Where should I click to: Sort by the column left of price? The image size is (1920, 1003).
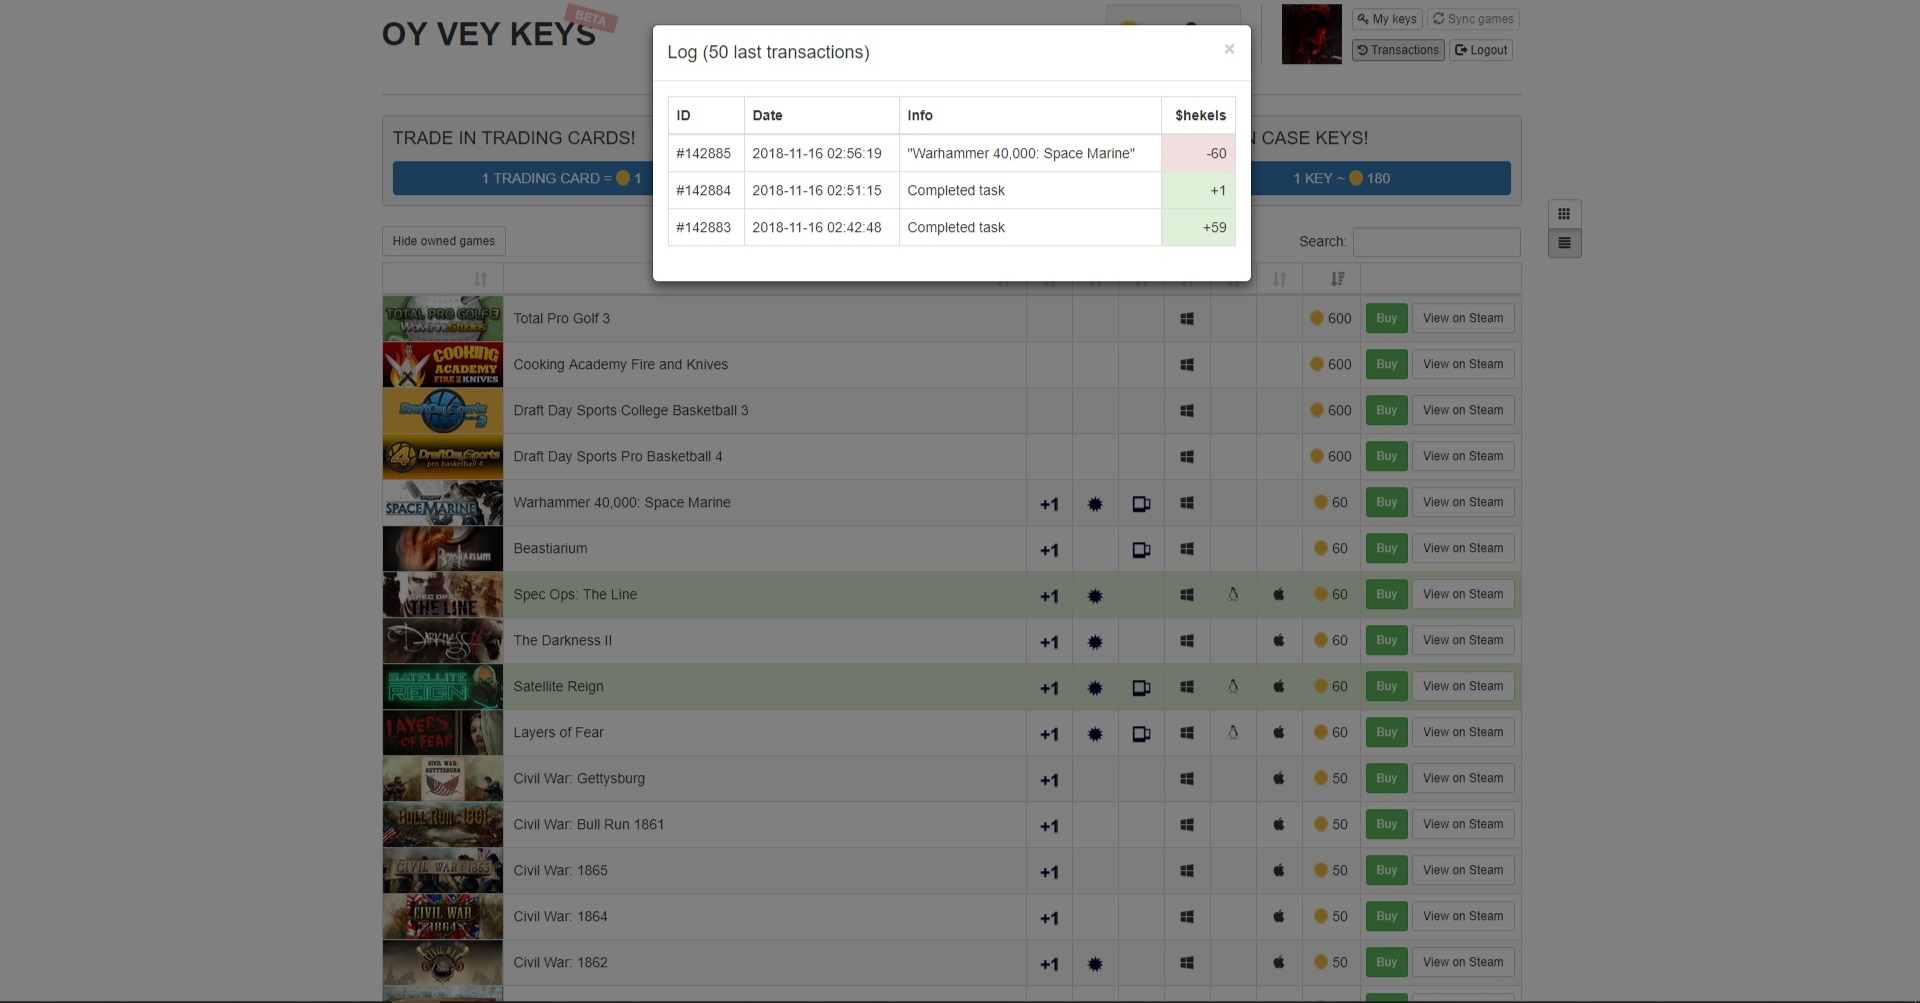(x=1279, y=279)
